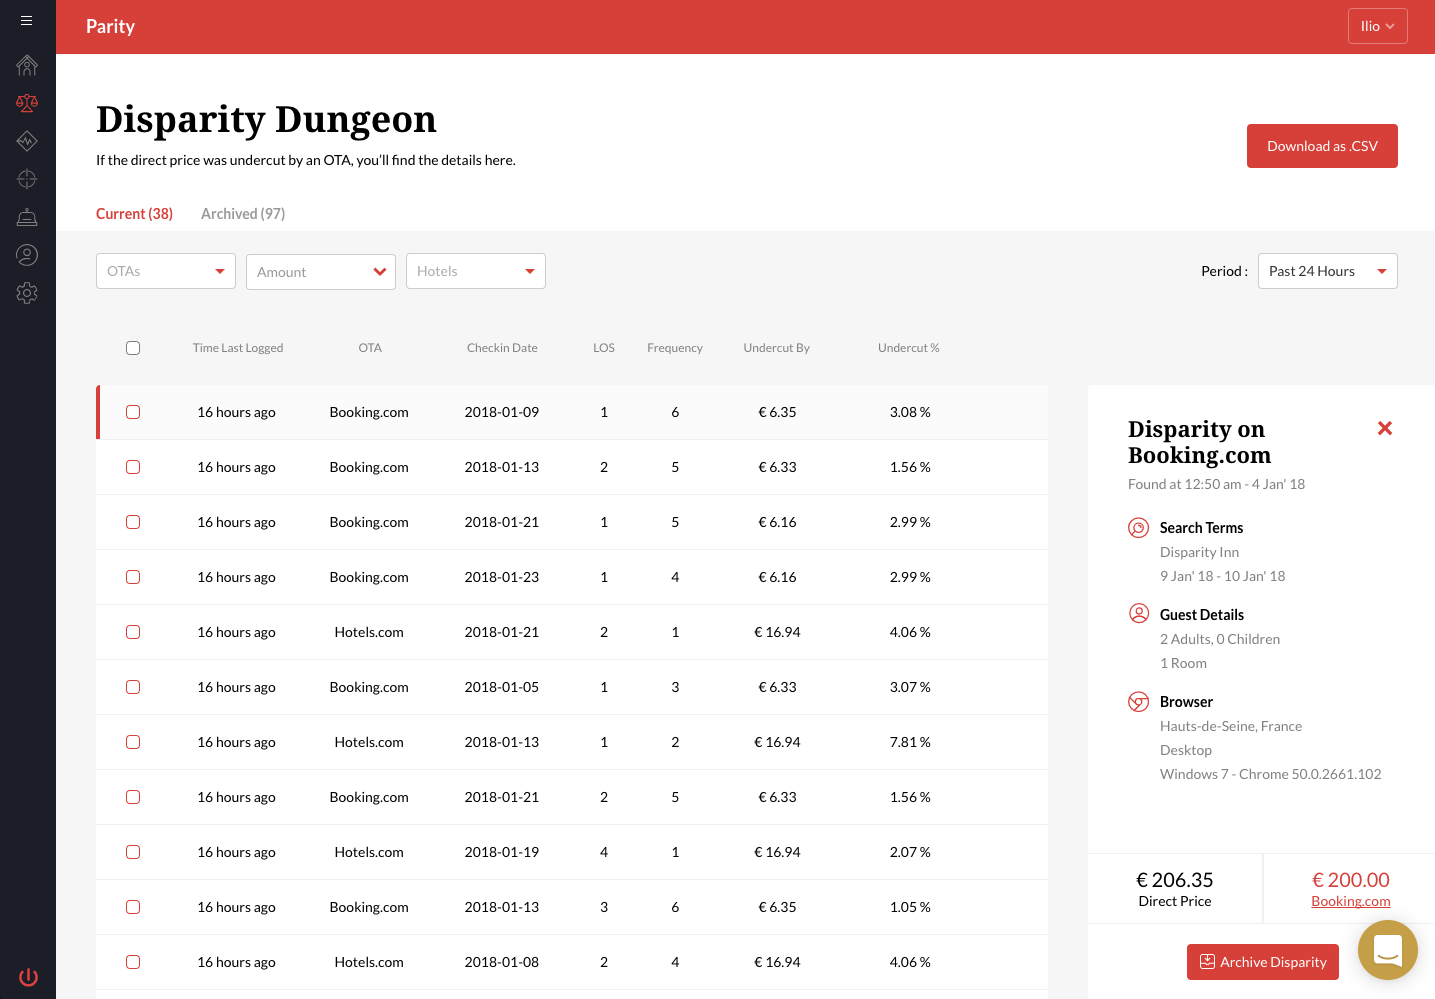Open the concierge bell icon in the sidebar
The width and height of the screenshot is (1435, 999).
tap(27, 217)
